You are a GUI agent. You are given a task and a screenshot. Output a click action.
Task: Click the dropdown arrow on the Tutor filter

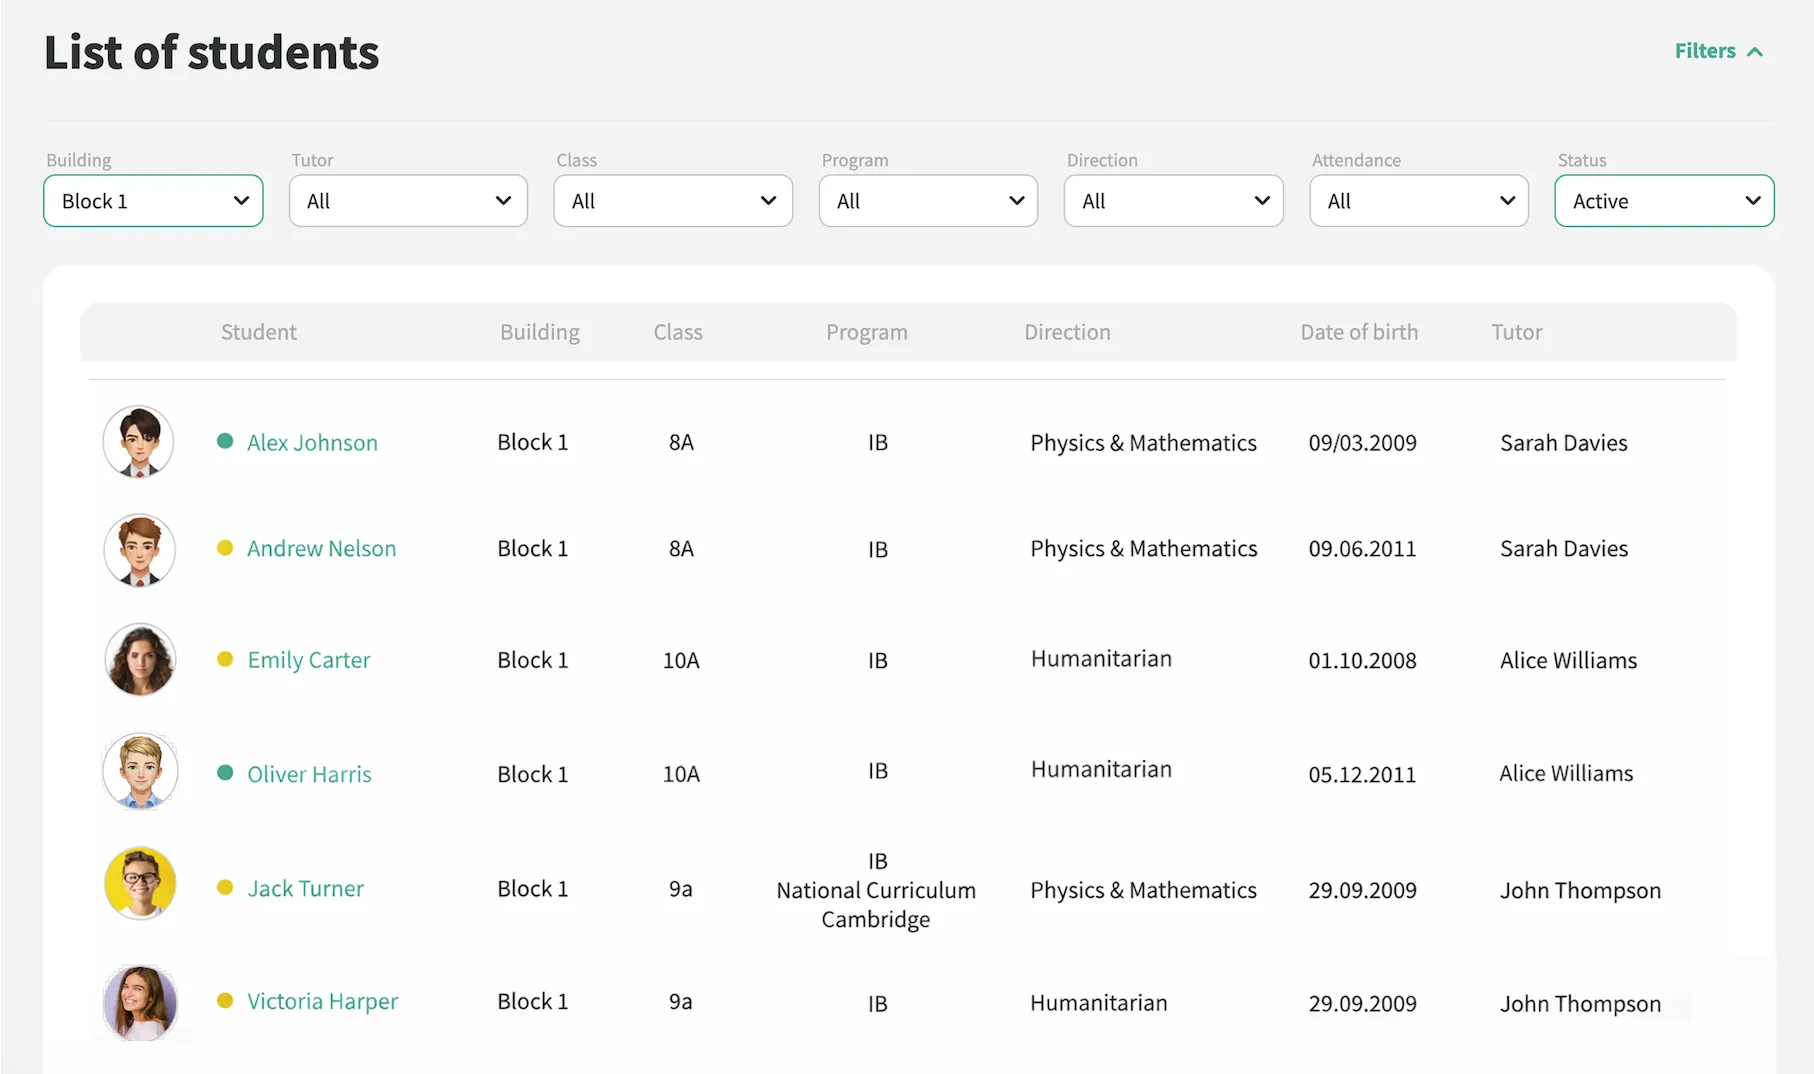click(x=503, y=200)
